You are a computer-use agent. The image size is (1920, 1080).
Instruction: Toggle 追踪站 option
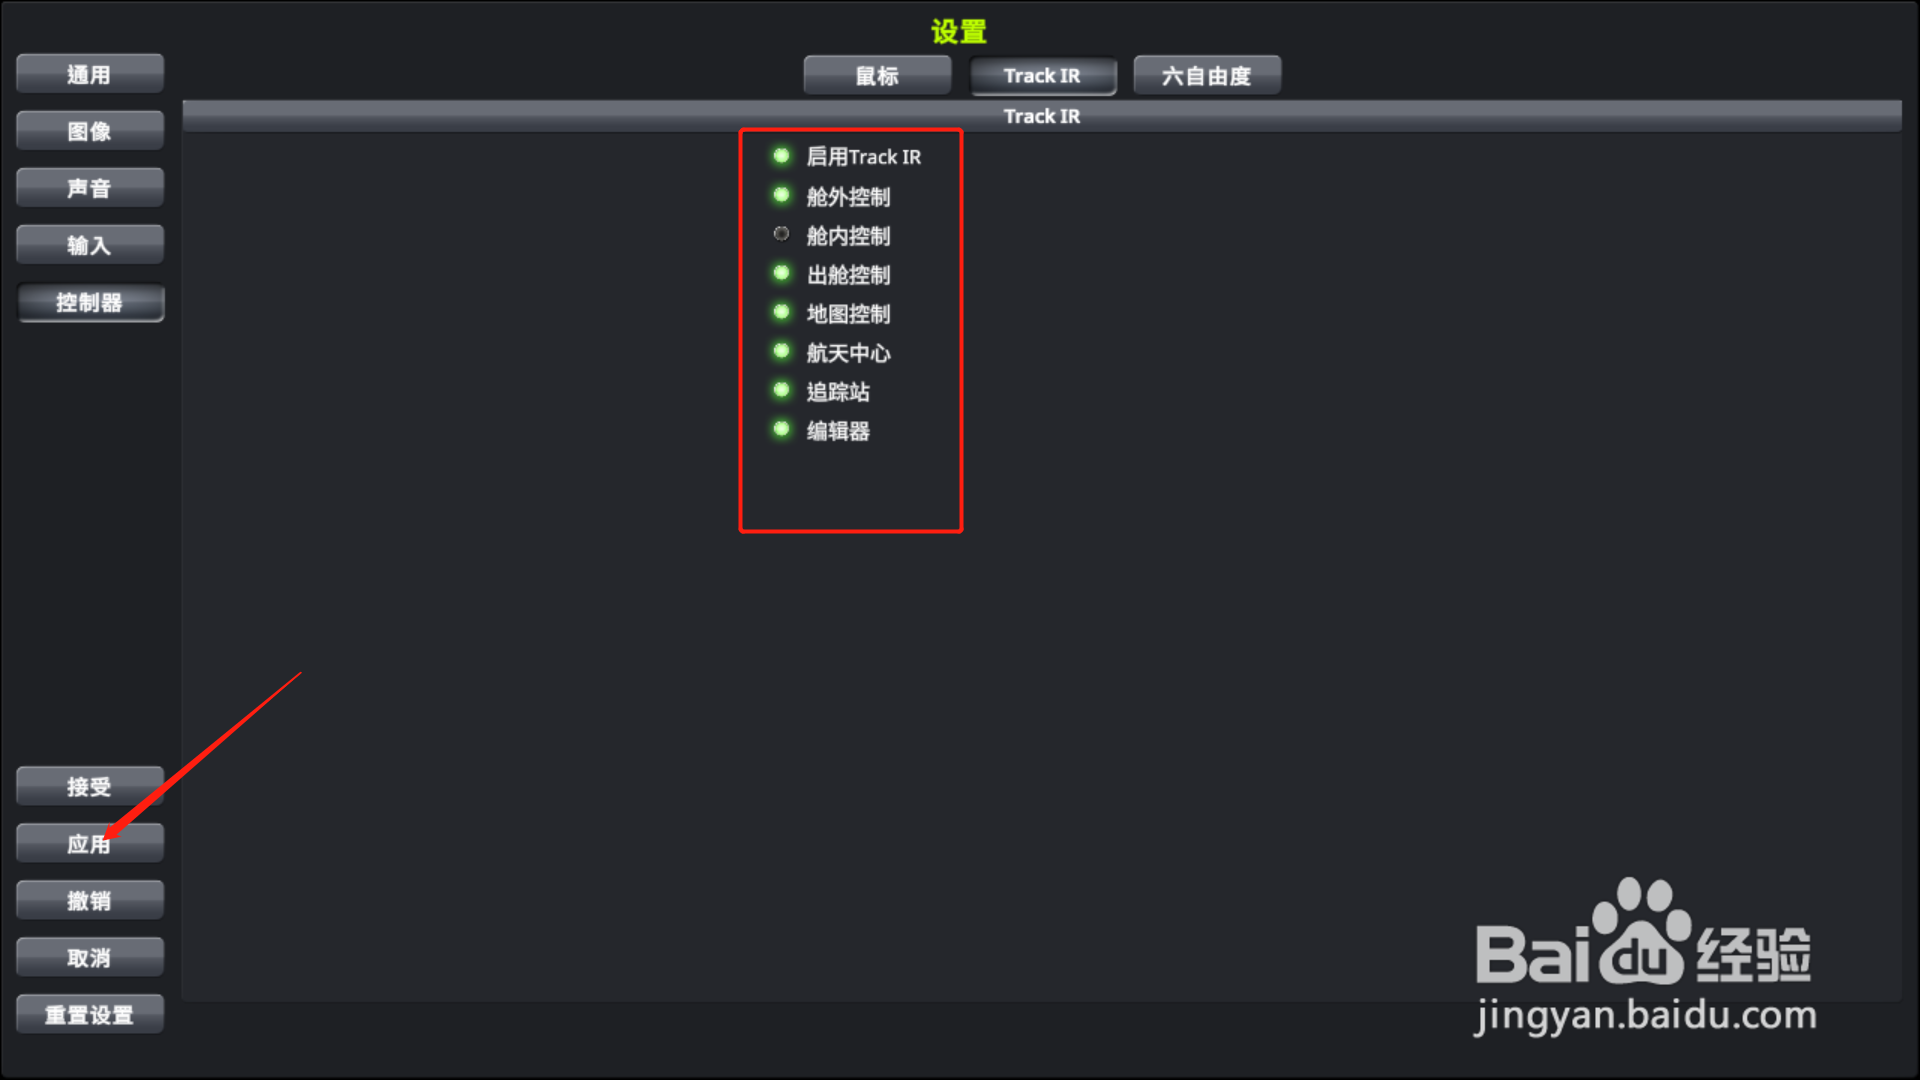coord(781,390)
